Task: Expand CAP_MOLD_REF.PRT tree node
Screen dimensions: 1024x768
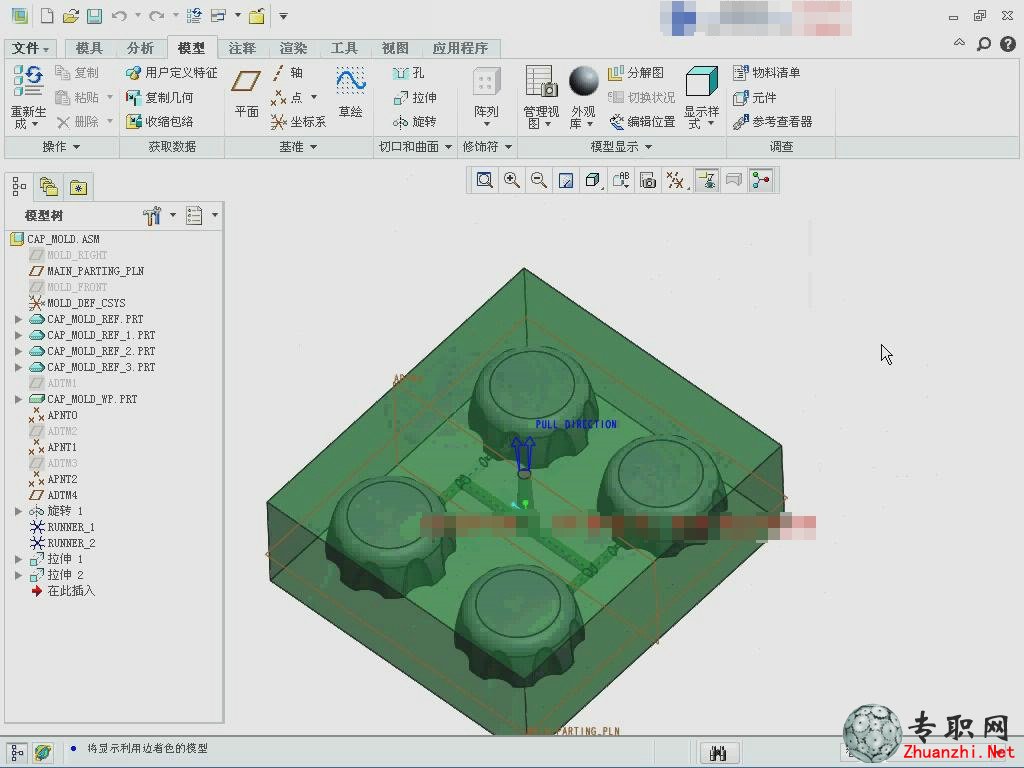Action: tap(18, 319)
